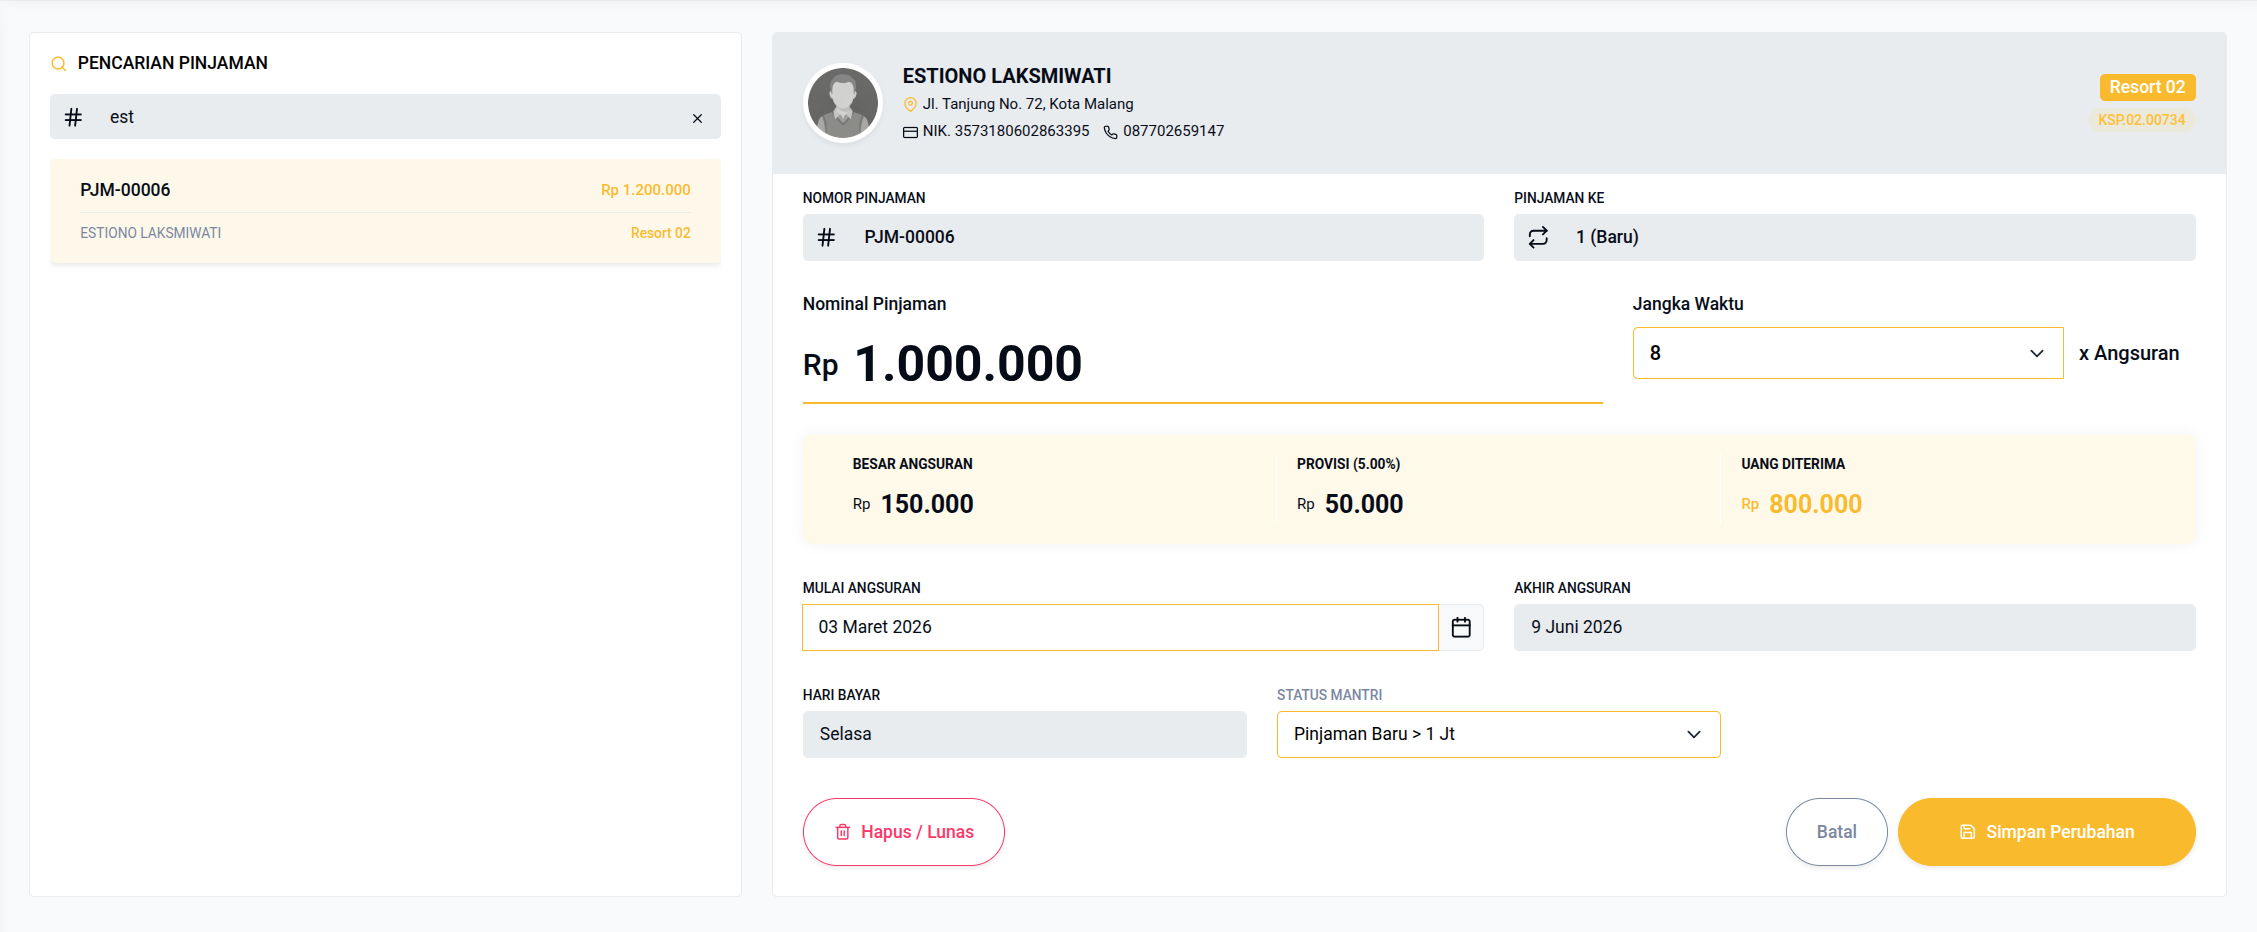Screen dimensions: 2257x932
Task: Click the Resort 02 badge
Action: coord(2146,87)
